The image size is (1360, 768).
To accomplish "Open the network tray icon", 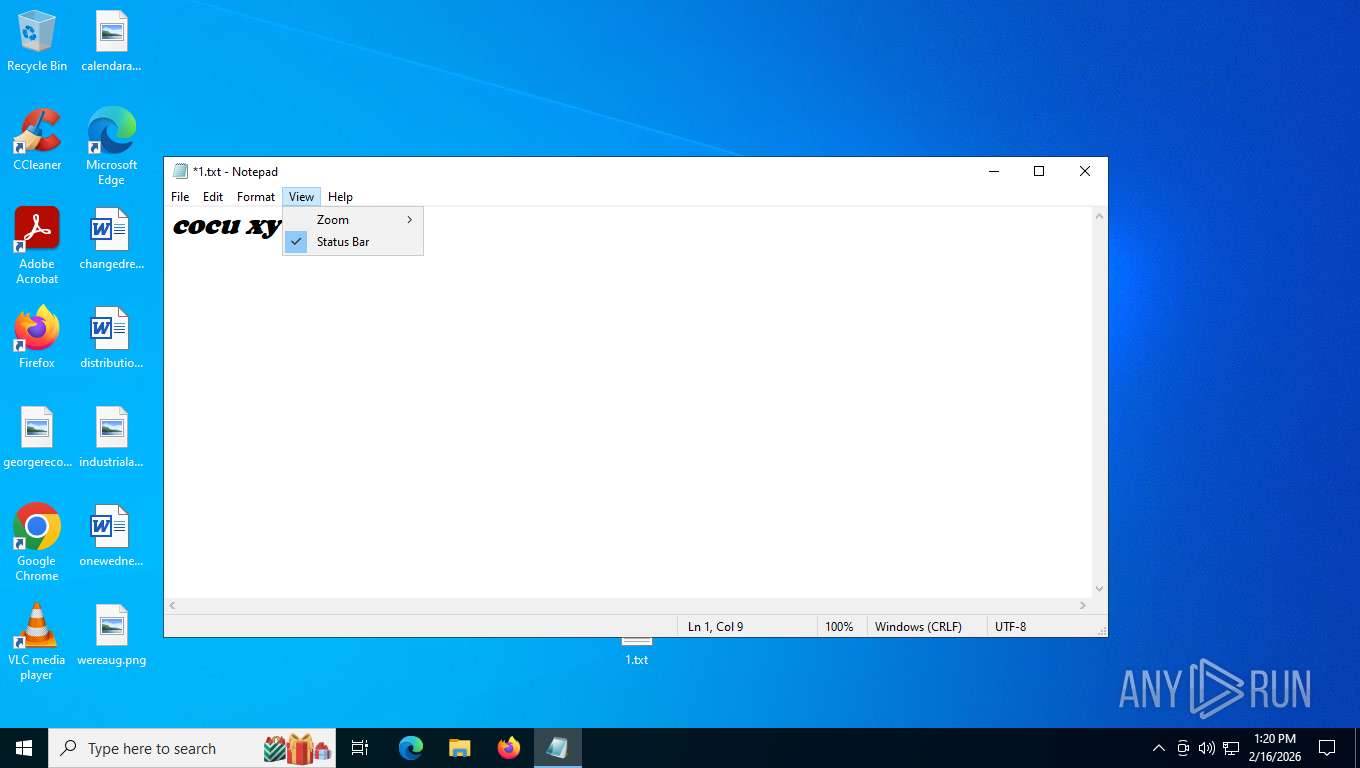I will [1231, 748].
